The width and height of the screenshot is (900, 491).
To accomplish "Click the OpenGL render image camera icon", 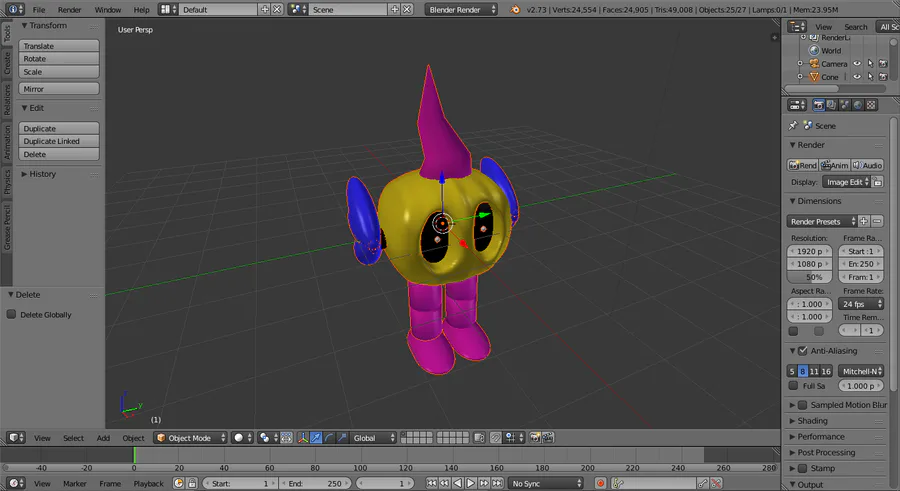I will 535,438.
